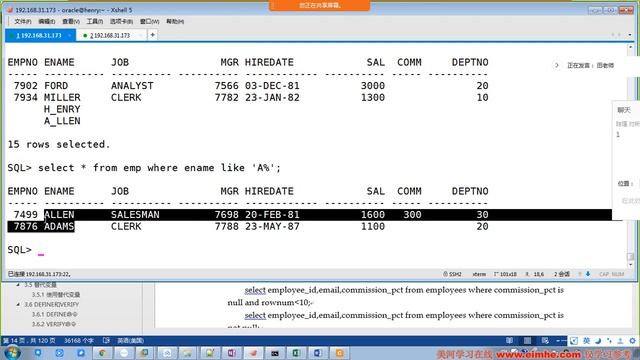The width and height of the screenshot is (640, 360).
Task: Open the 编辑 (Edit) menu
Action: (x=47, y=21)
